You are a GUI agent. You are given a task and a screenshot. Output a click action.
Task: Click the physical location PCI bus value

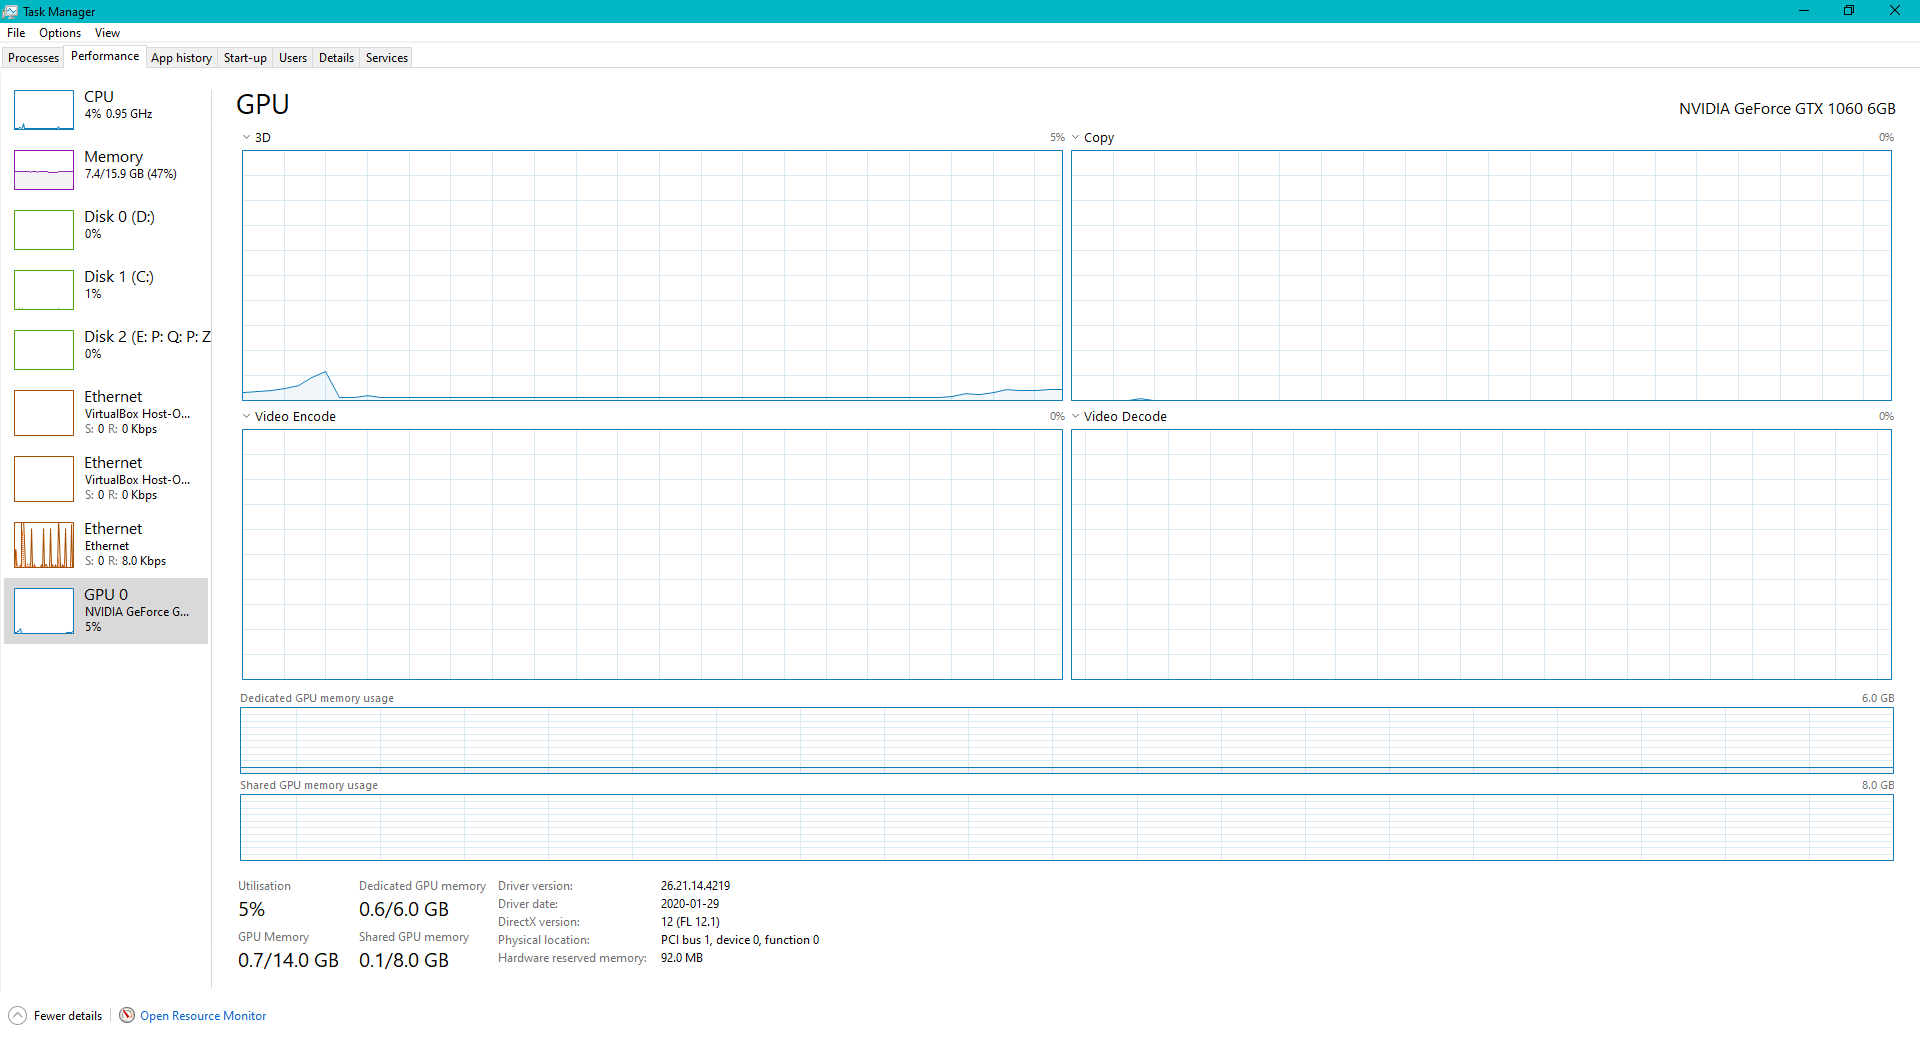pos(740,940)
